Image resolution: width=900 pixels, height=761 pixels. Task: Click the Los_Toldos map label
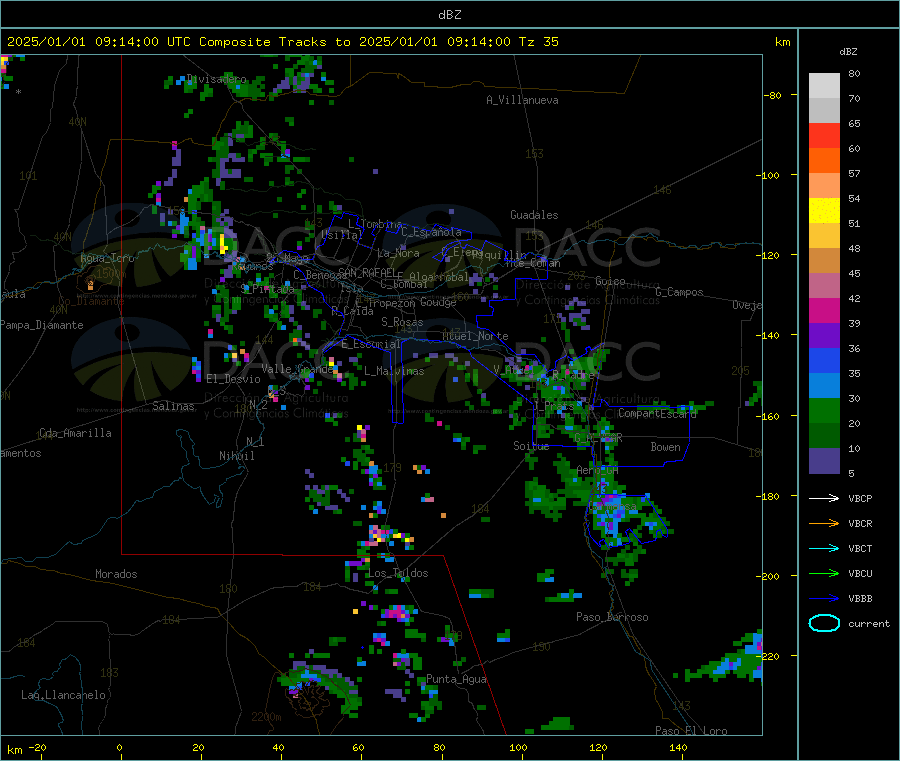398,573
